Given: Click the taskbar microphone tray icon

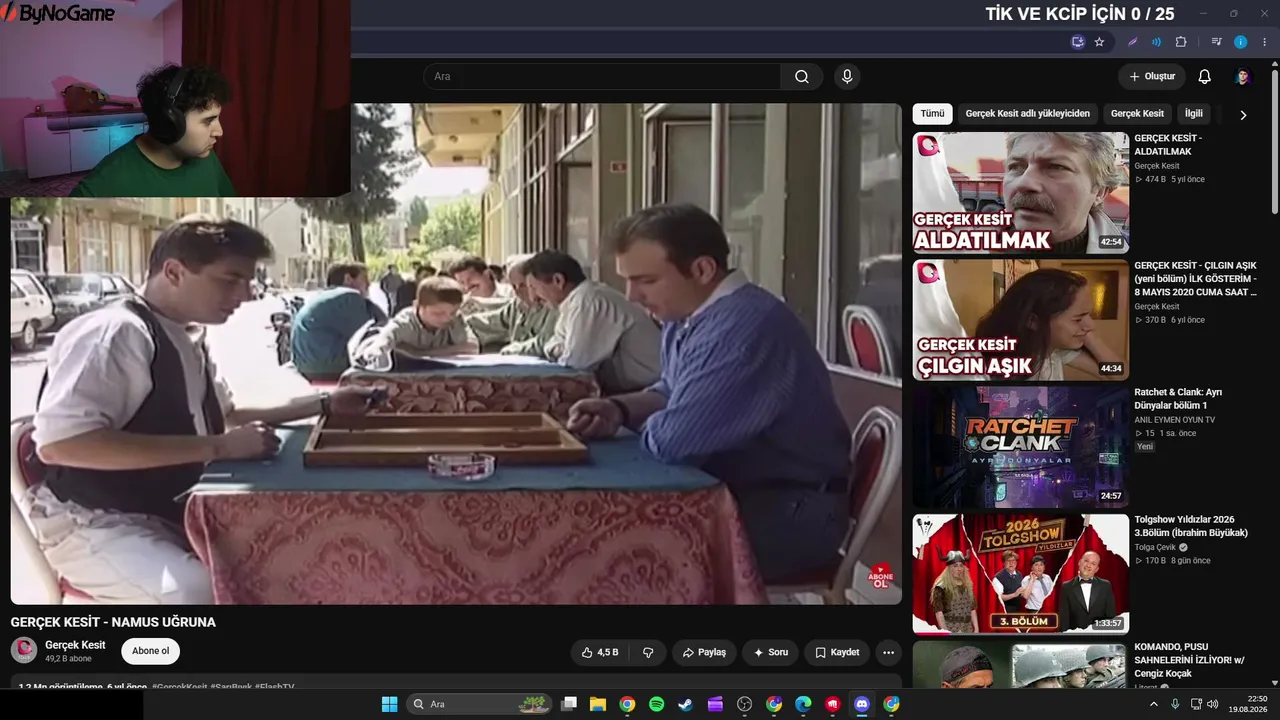Looking at the screenshot, I should pyautogui.click(x=1175, y=704).
